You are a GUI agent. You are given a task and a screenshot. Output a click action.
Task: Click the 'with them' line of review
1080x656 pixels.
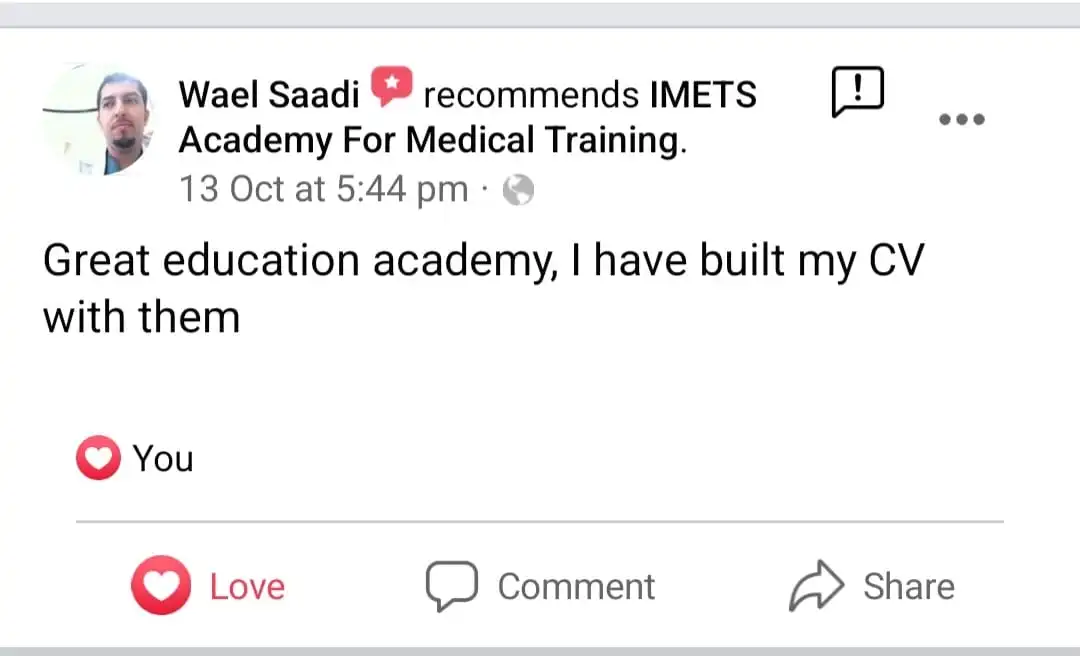tap(141, 318)
